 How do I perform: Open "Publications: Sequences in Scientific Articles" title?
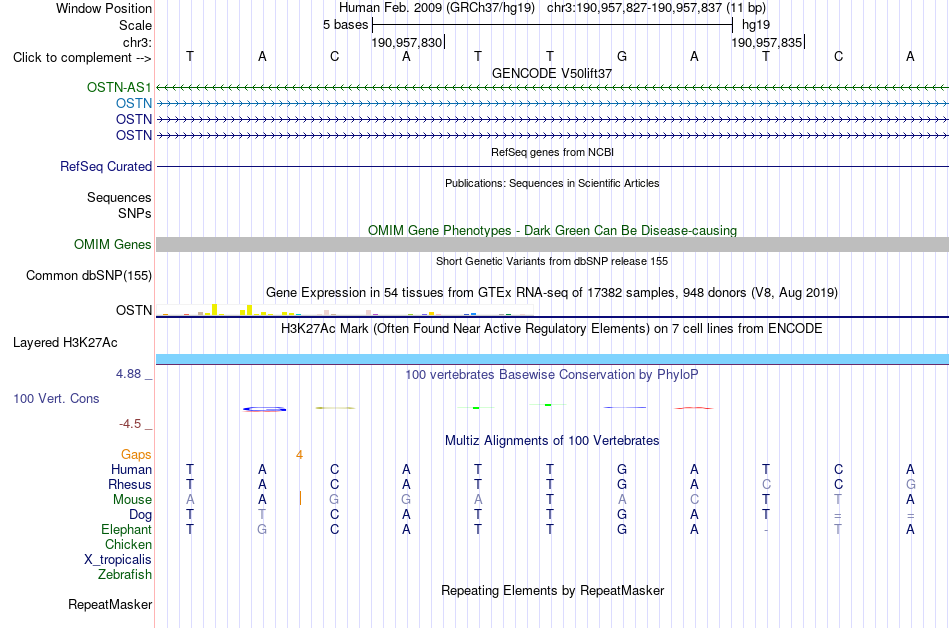552,183
